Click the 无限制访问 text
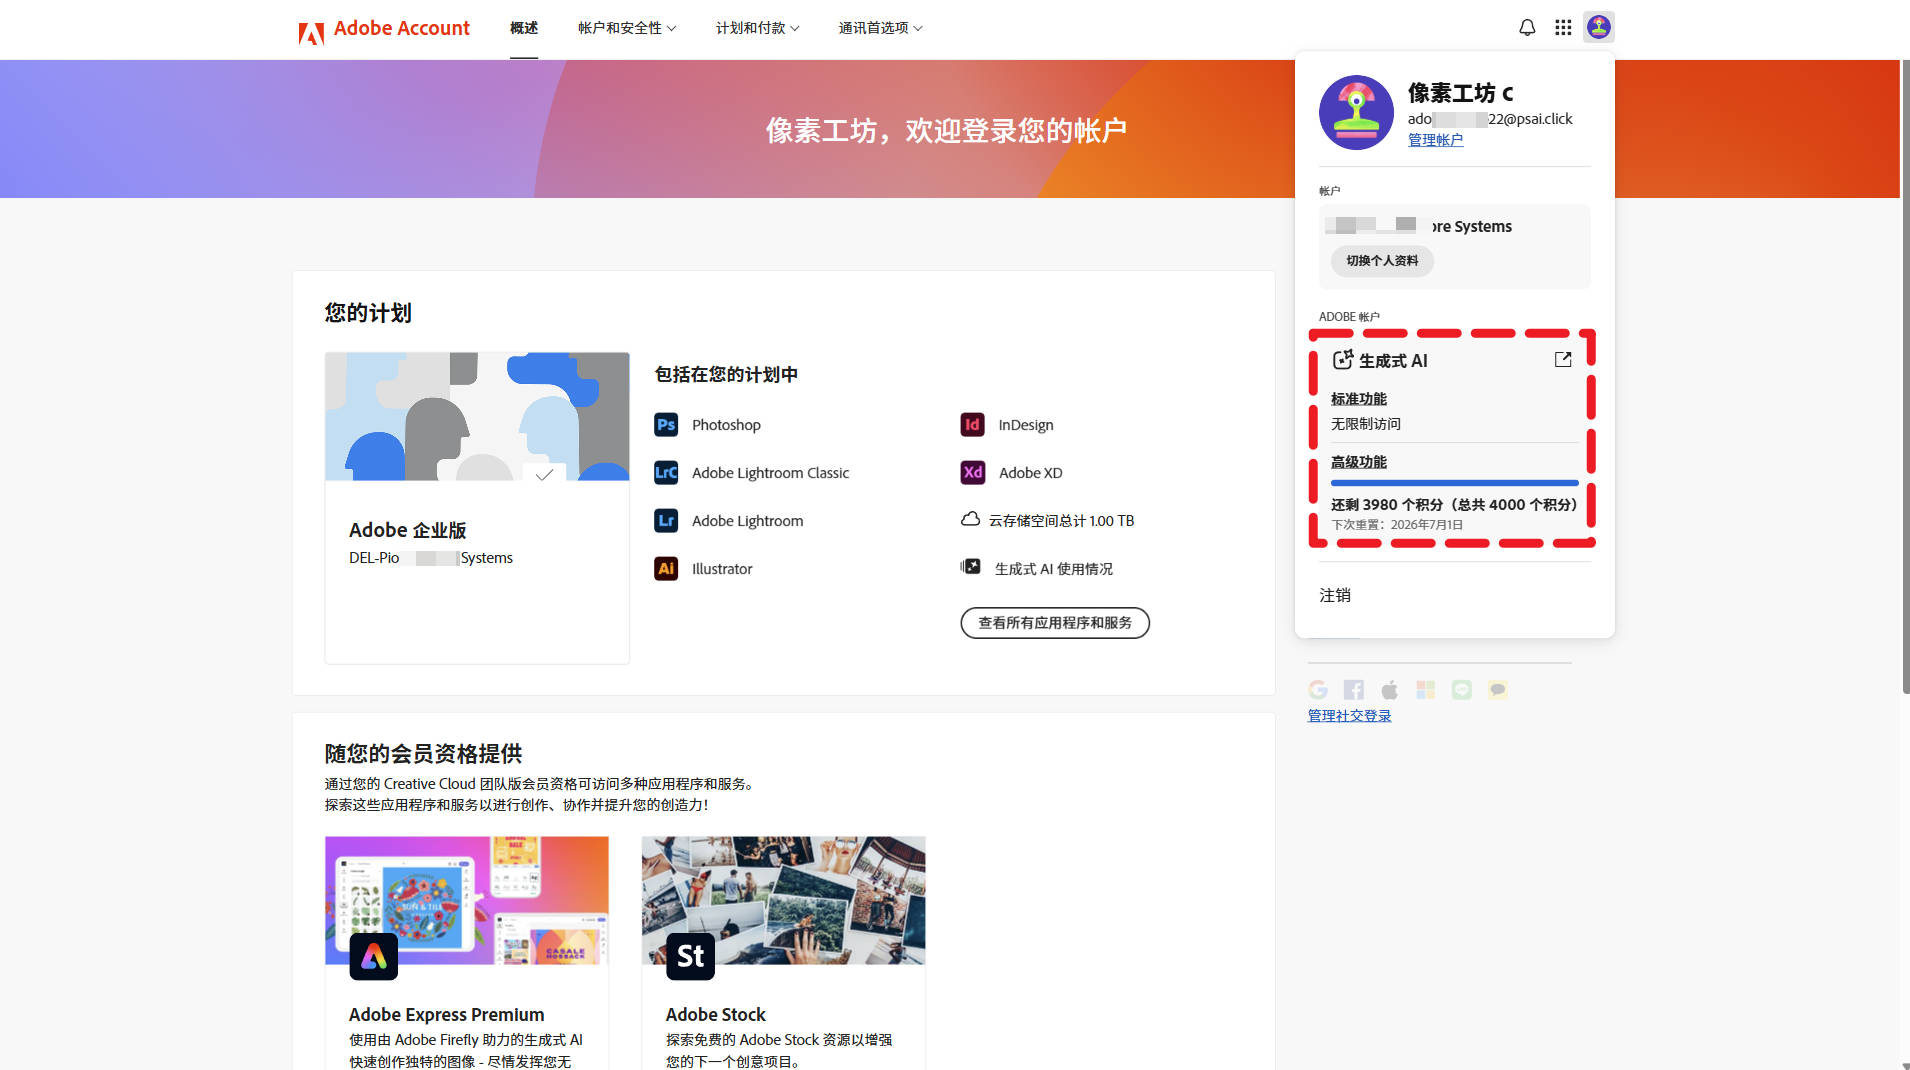Image resolution: width=1910 pixels, height=1070 pixels. pos(1366,424)
